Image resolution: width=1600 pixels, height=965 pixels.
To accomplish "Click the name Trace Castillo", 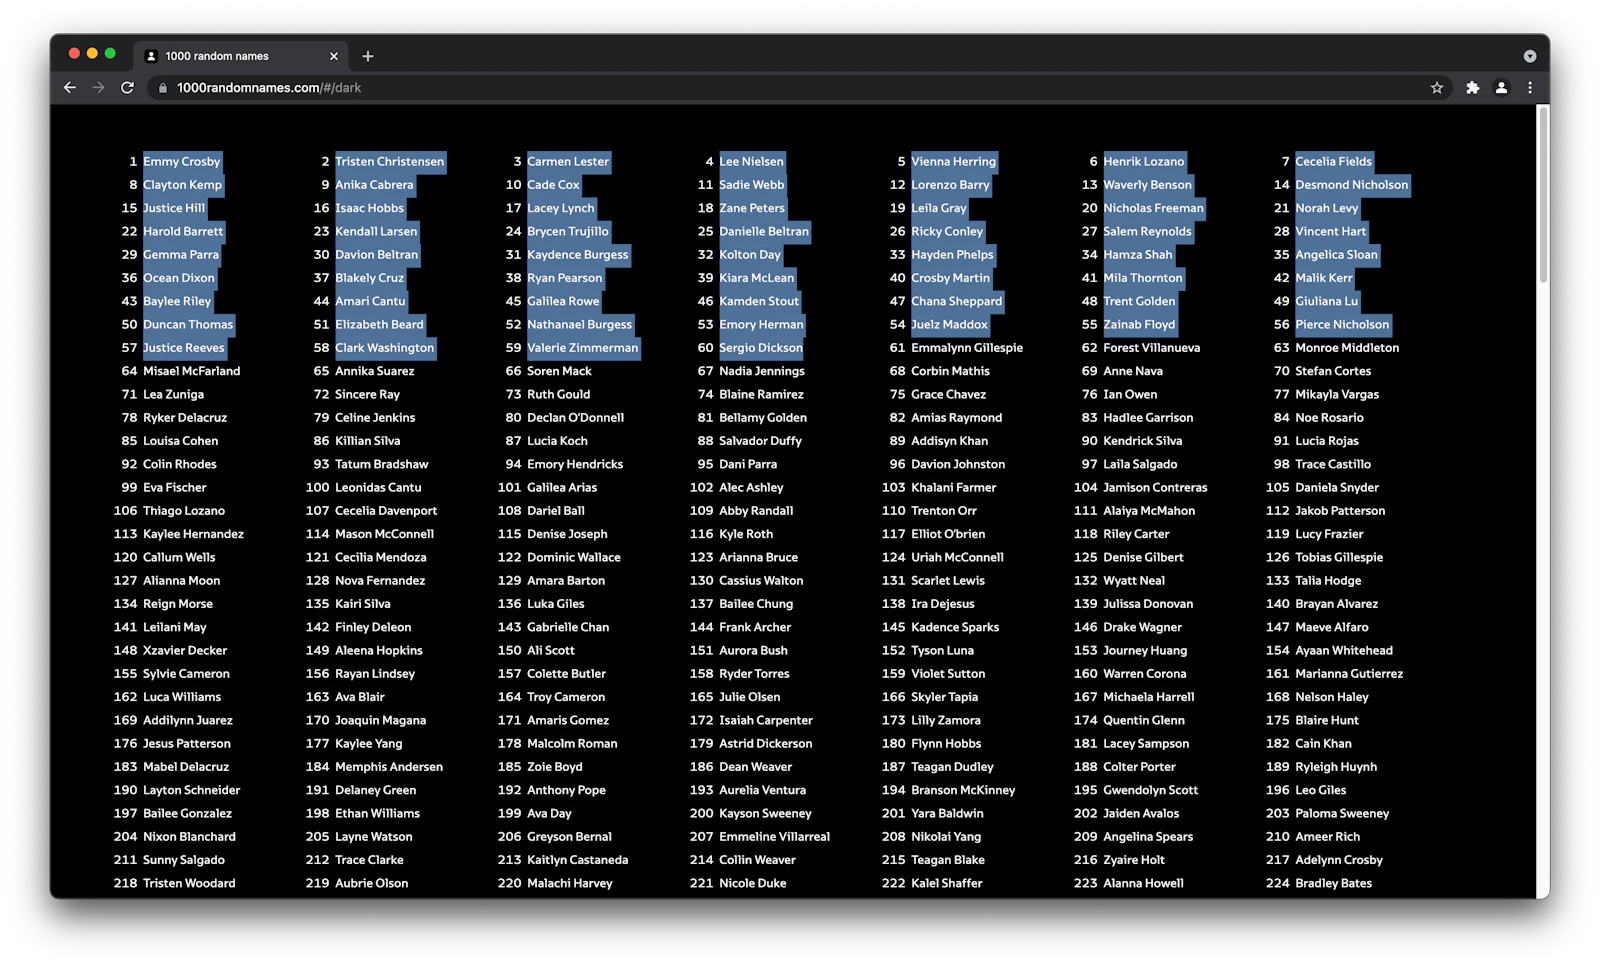I will pos(1334,464).
